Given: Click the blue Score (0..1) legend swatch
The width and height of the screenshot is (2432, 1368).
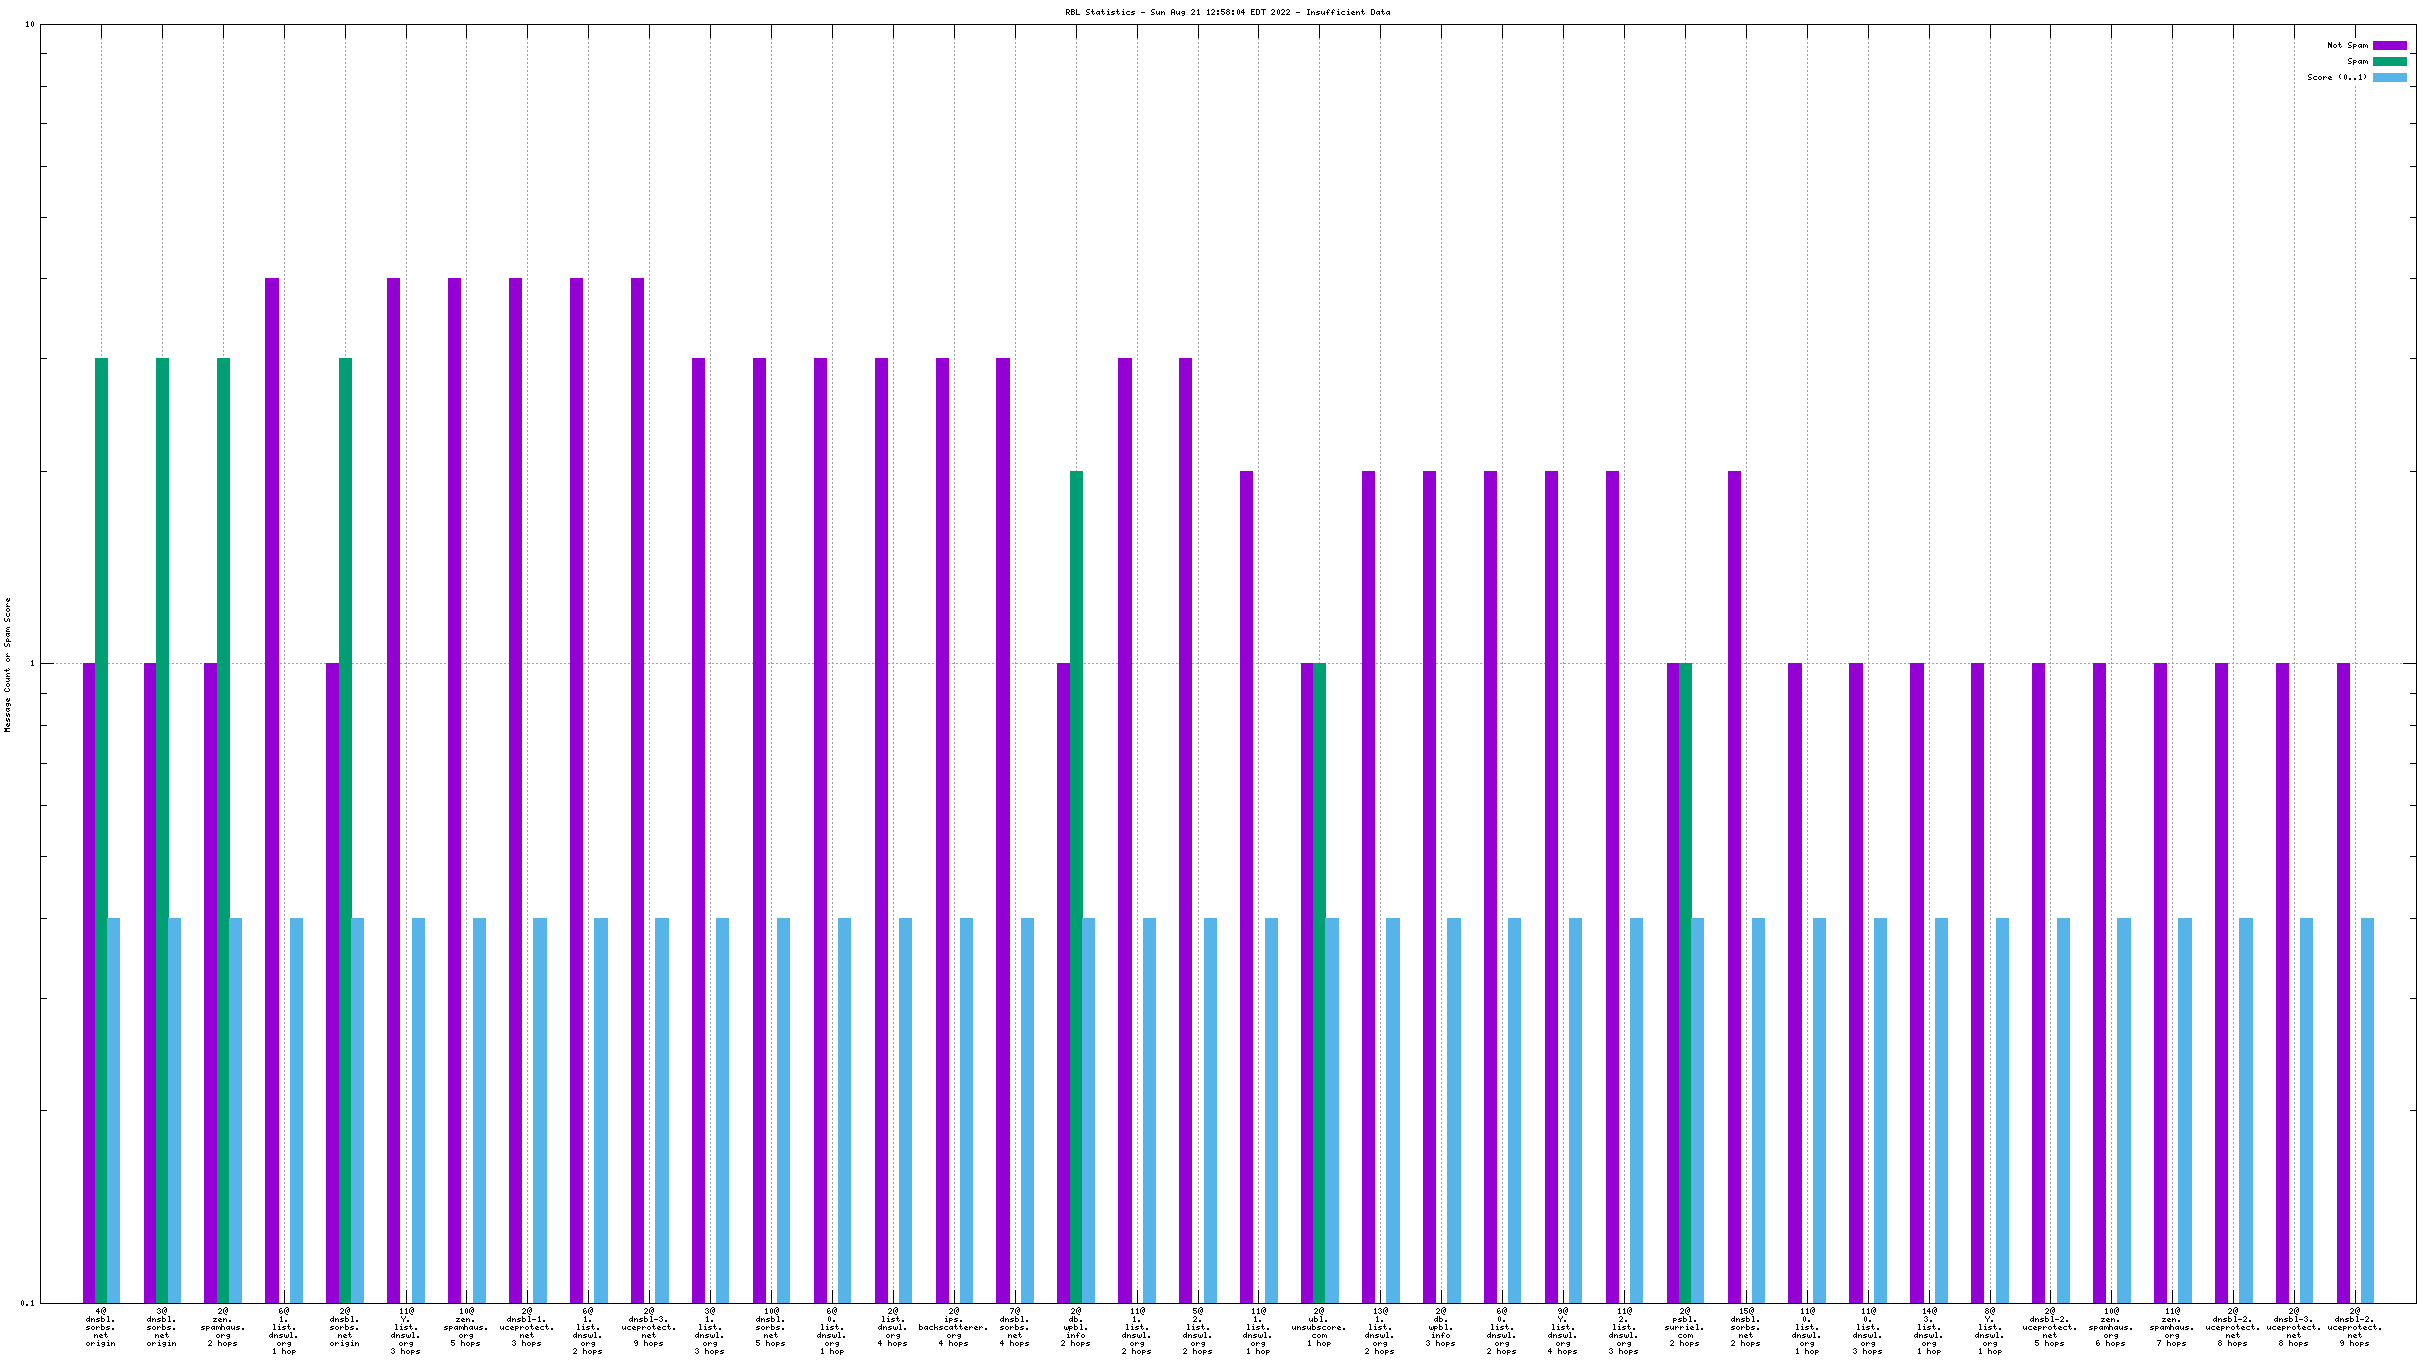Looking at the screenshot, I should click(x=2389, y=77).
